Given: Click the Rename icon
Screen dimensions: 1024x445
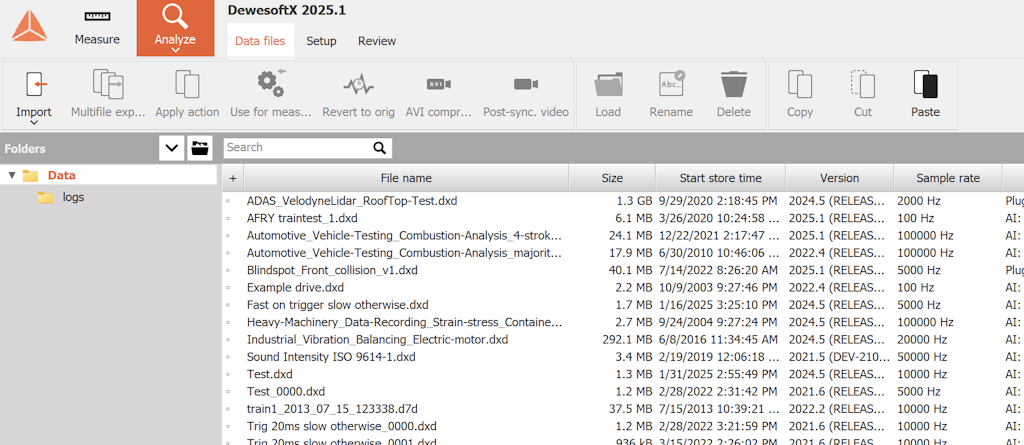Looking at the screenshot, I should [671, 84].
